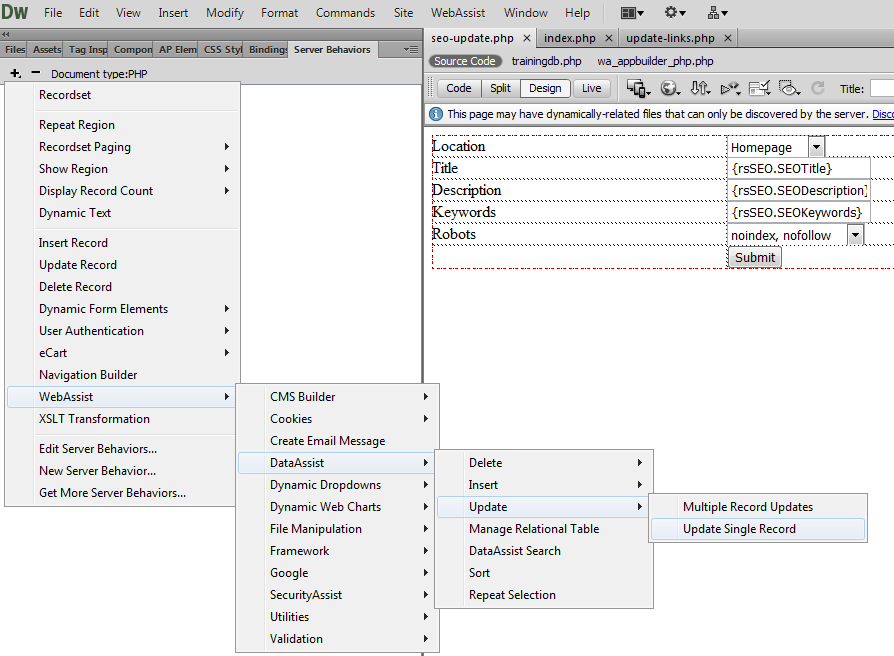Click the info icon in the notice bar

[436, 114]
